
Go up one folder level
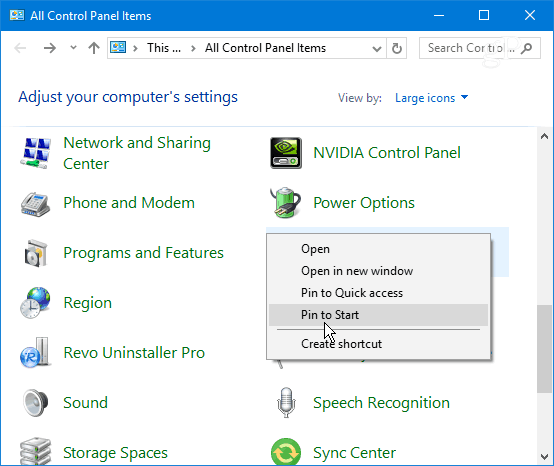(94, 48)
